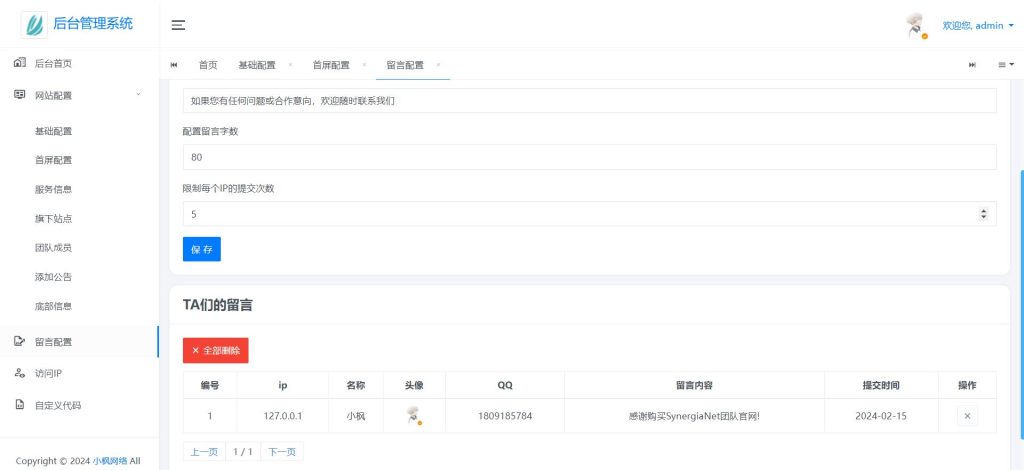Click the admin avatar in header
Viewport: 1024px width, 470px height.
(x=917, y=26)
